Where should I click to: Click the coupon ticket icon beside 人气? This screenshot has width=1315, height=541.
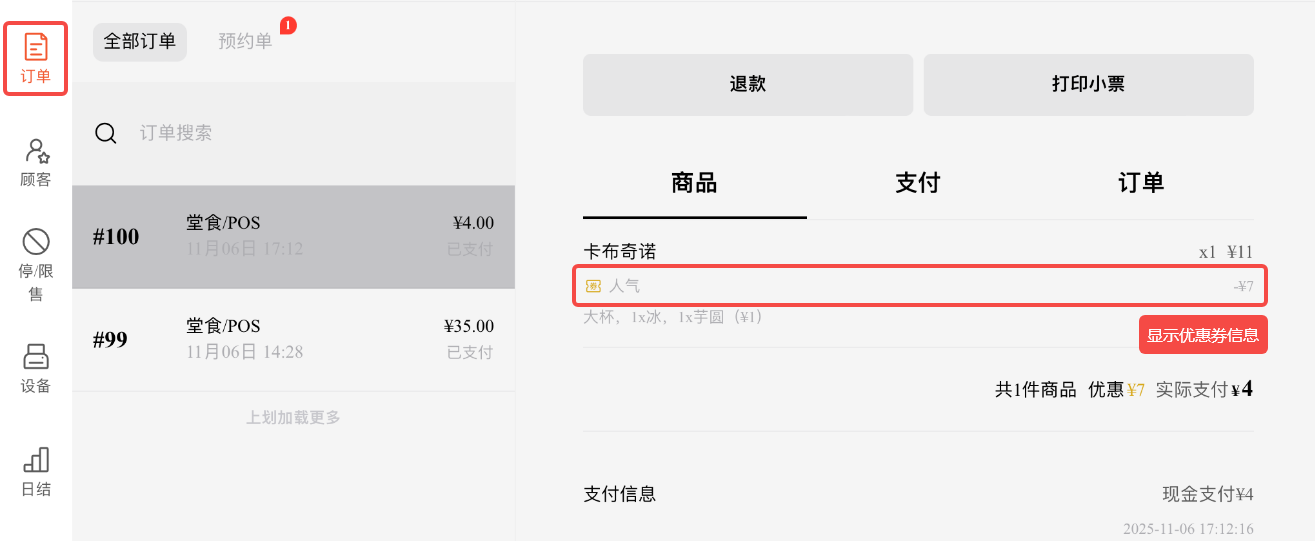point(593,286)
